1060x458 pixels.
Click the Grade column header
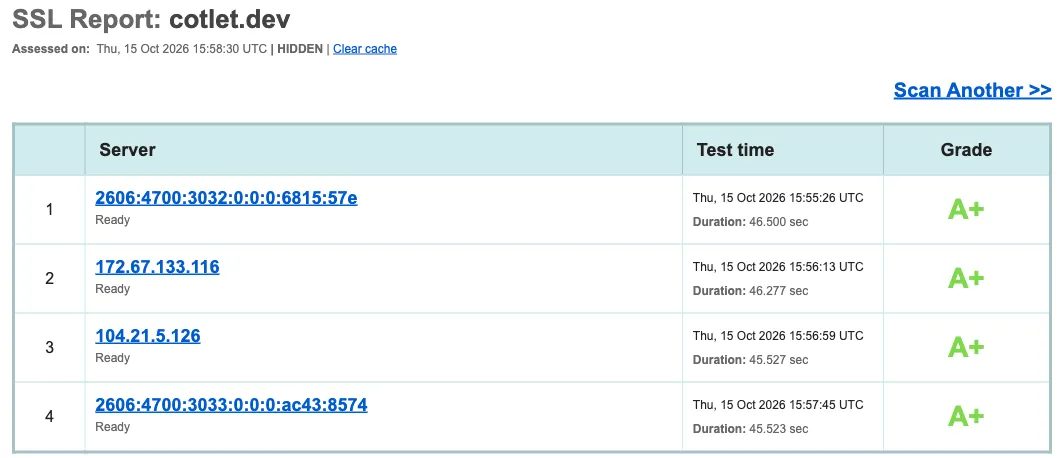point(966,150)
